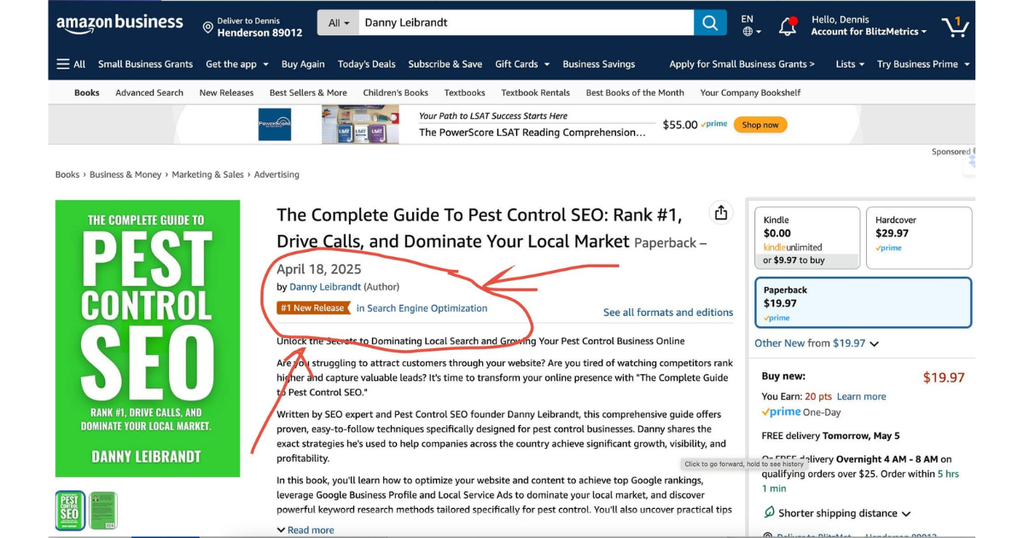Viewport: 1024px width, 538px height.
Task: Expand the description with Read more
Action: coord(306,530)
